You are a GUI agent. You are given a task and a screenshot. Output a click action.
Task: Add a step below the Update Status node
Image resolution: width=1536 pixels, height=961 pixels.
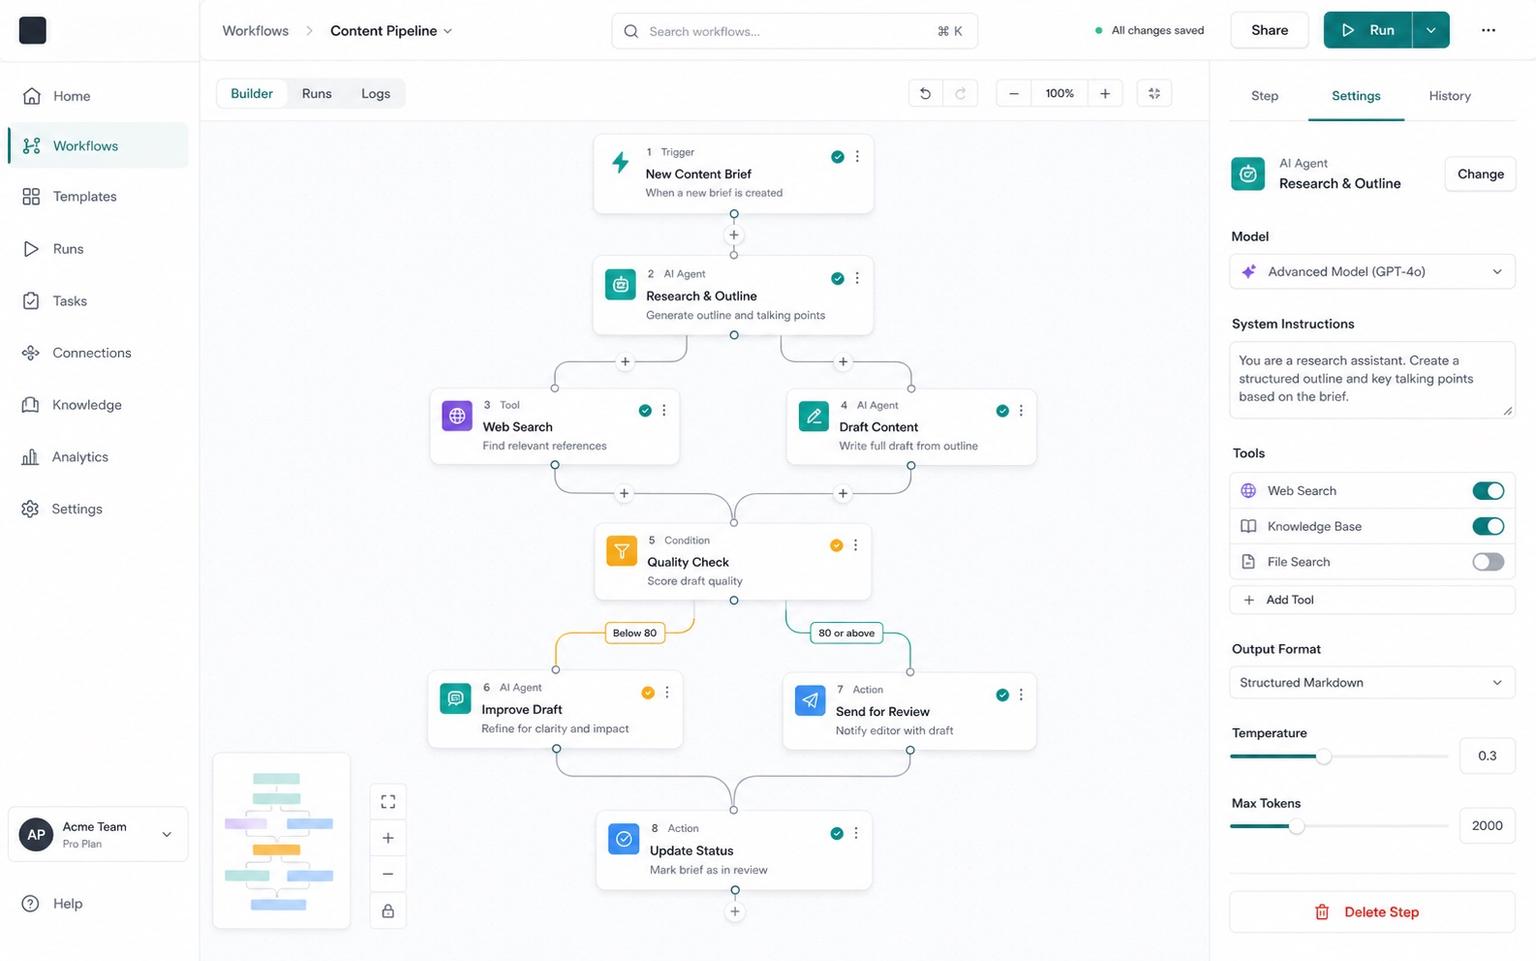point(735,912)
